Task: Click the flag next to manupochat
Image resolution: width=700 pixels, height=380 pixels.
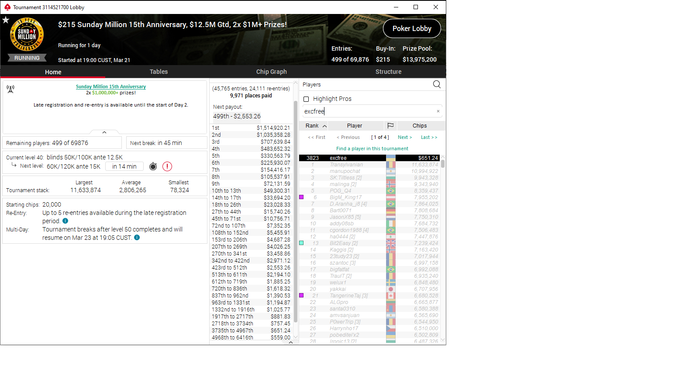Action: (391, 171)
